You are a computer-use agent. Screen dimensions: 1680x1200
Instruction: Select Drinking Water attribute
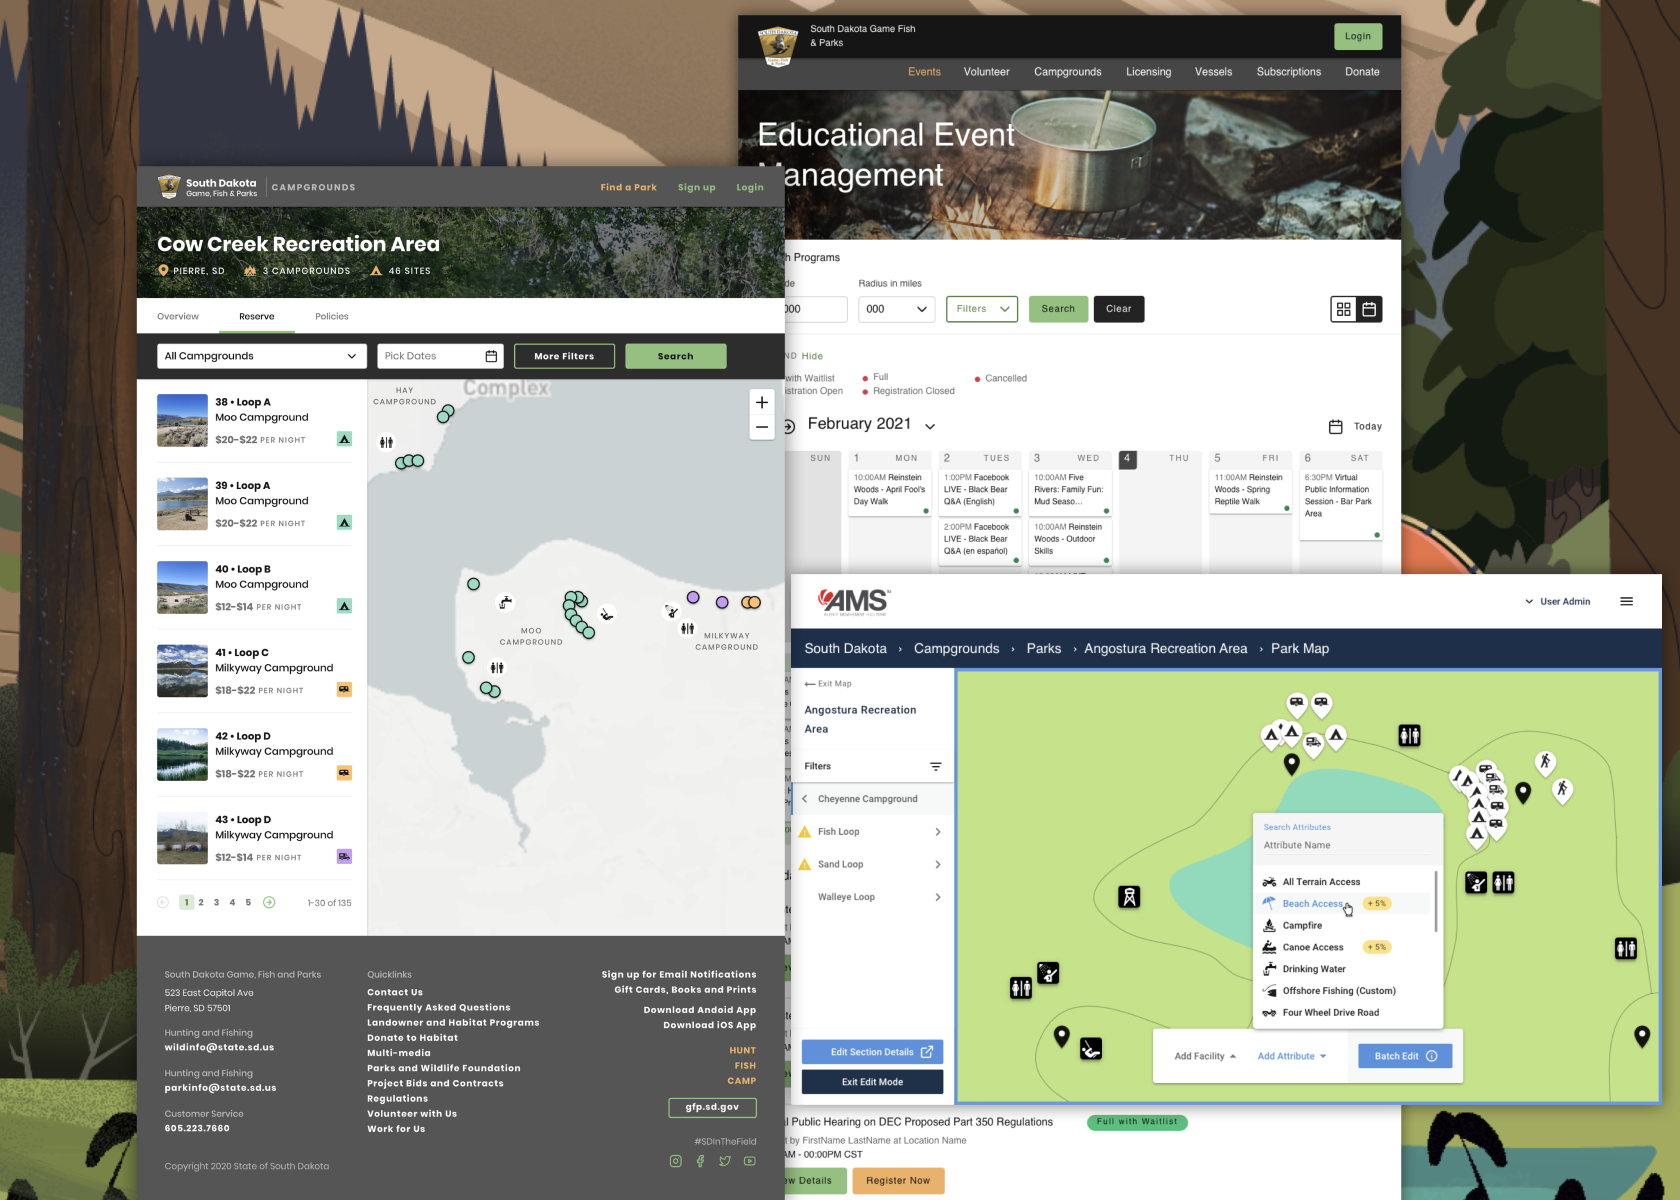[1314, 969]
